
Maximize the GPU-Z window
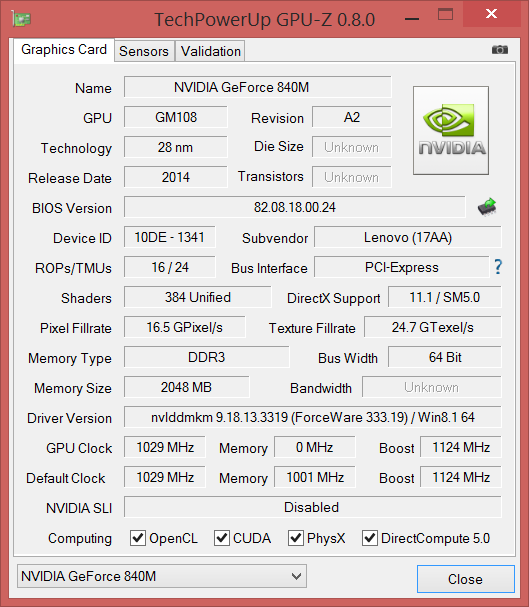pyautogui.click(x=445, y=15)
